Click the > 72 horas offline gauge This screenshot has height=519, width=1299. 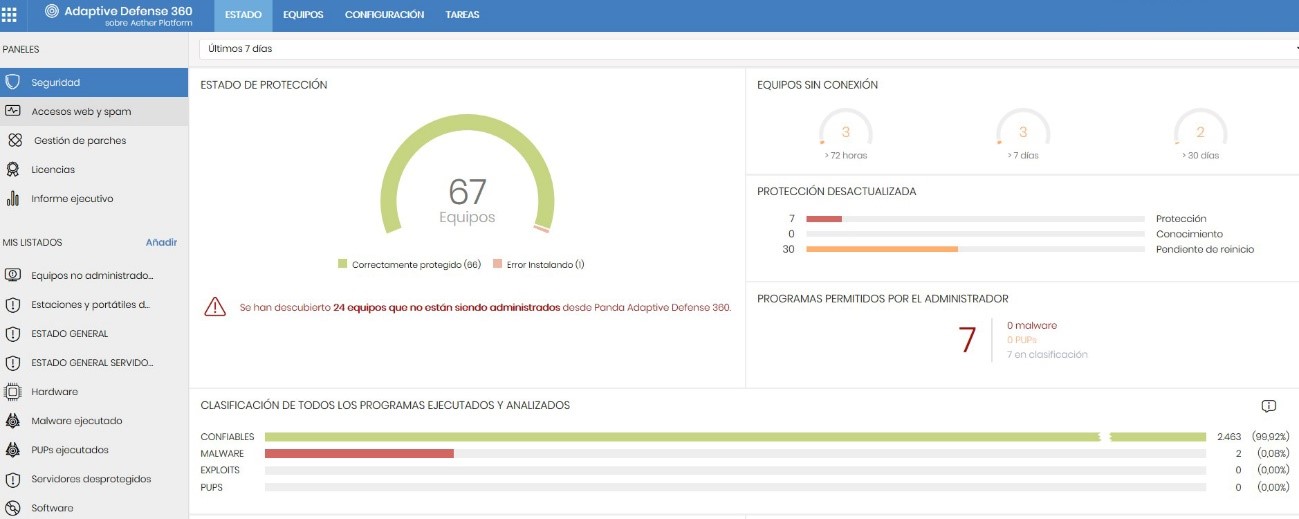[846, 133]
